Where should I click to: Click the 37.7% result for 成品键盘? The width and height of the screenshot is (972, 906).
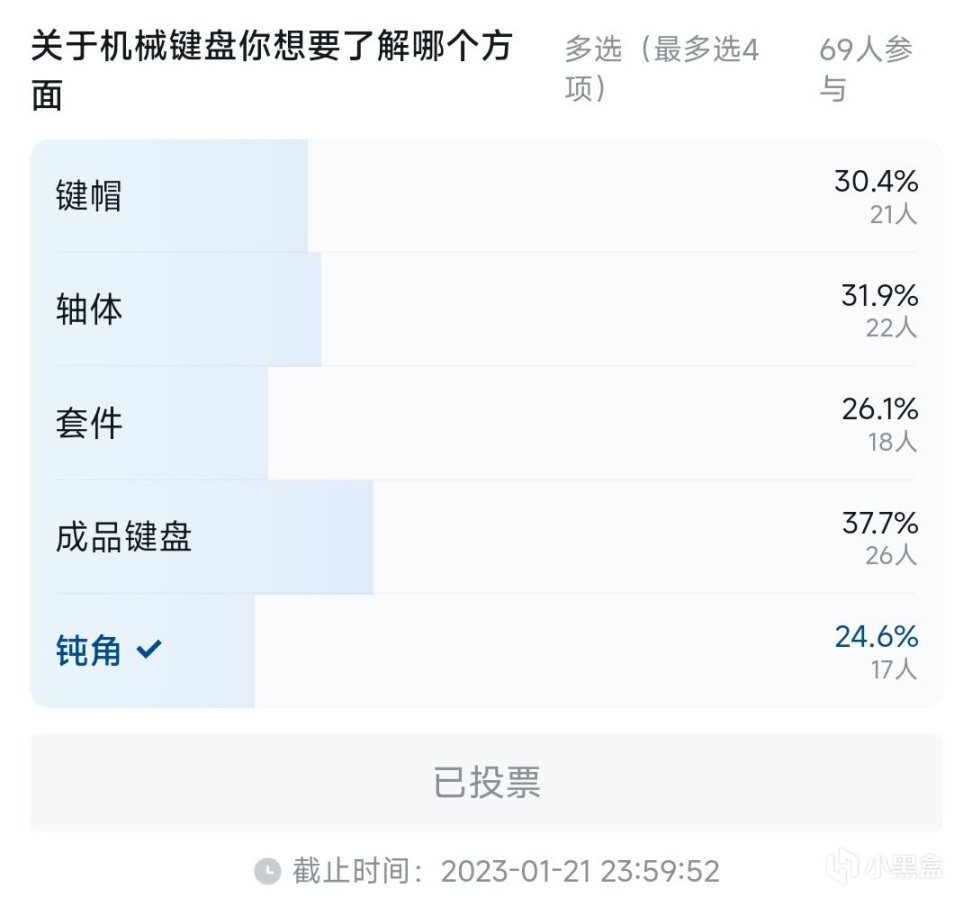879,523
